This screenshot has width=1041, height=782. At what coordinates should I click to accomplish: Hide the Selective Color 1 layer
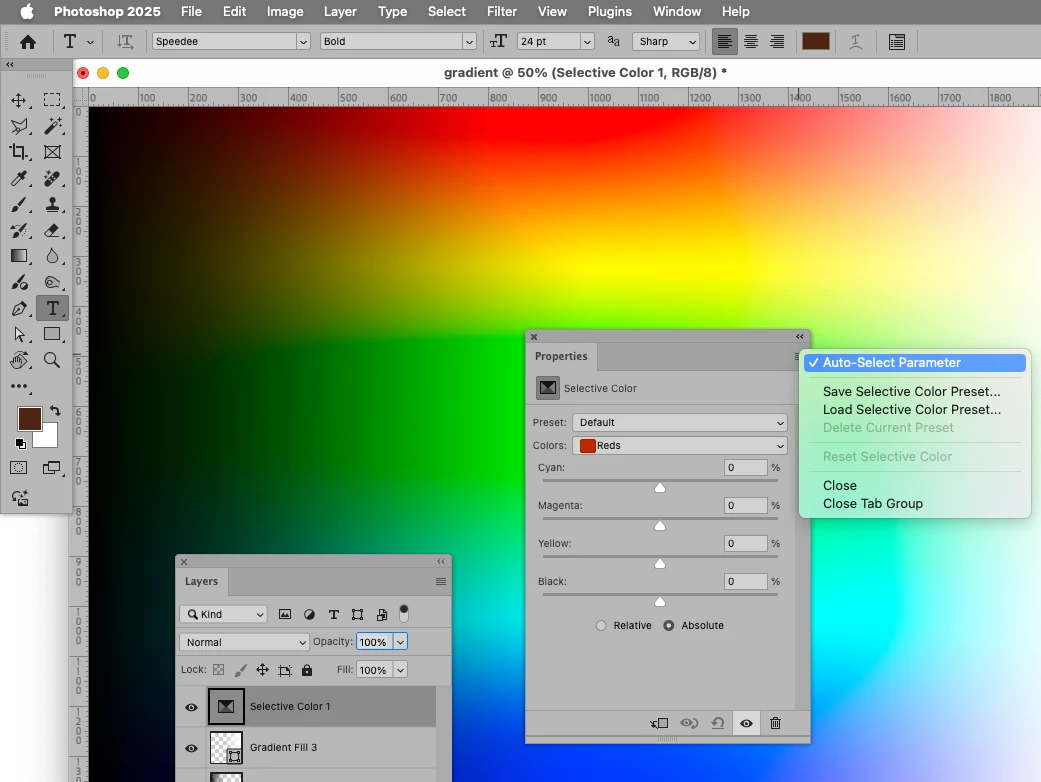click(191, 707)
